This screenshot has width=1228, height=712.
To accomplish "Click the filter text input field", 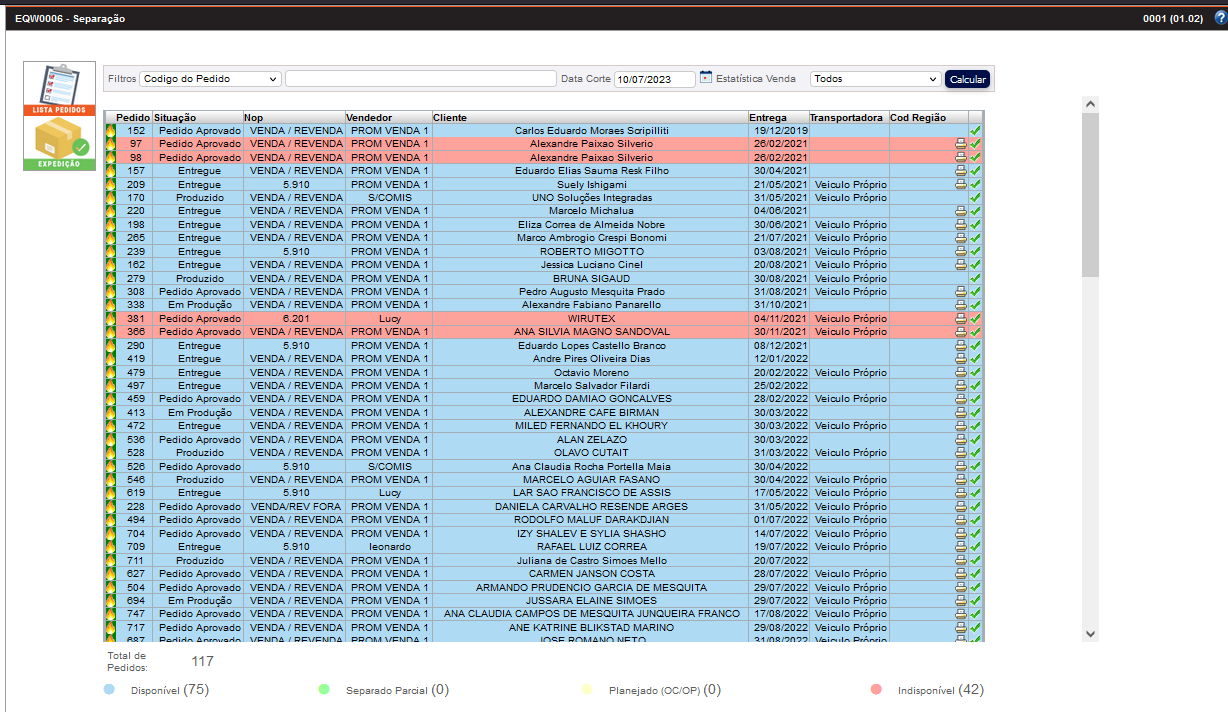I will pos(420,79).
